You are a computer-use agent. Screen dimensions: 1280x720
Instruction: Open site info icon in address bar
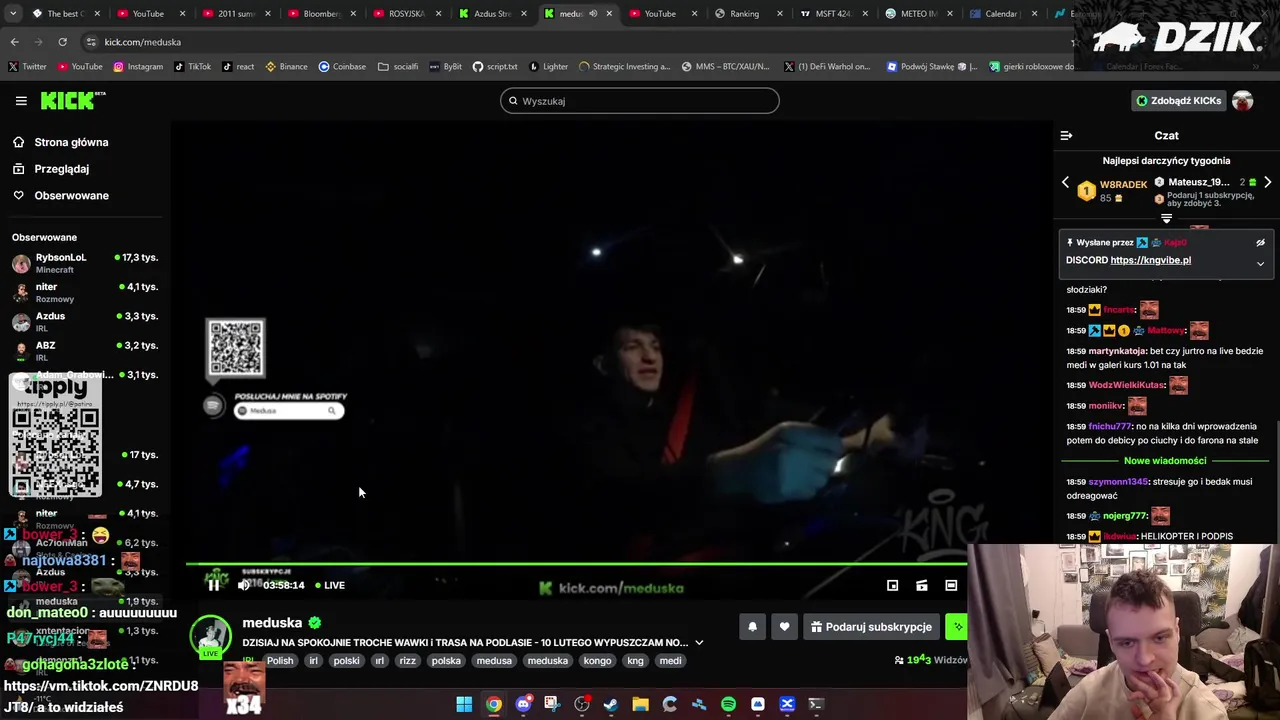tap(91, 42)
